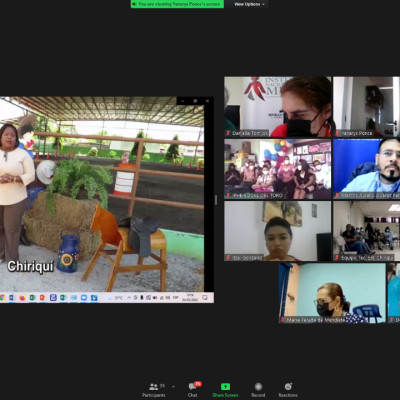Expand the Participants caret arrow
Image resolution: width=400 pixels, height=400 pixels.
pyautogui.click(x=173, y=387)
